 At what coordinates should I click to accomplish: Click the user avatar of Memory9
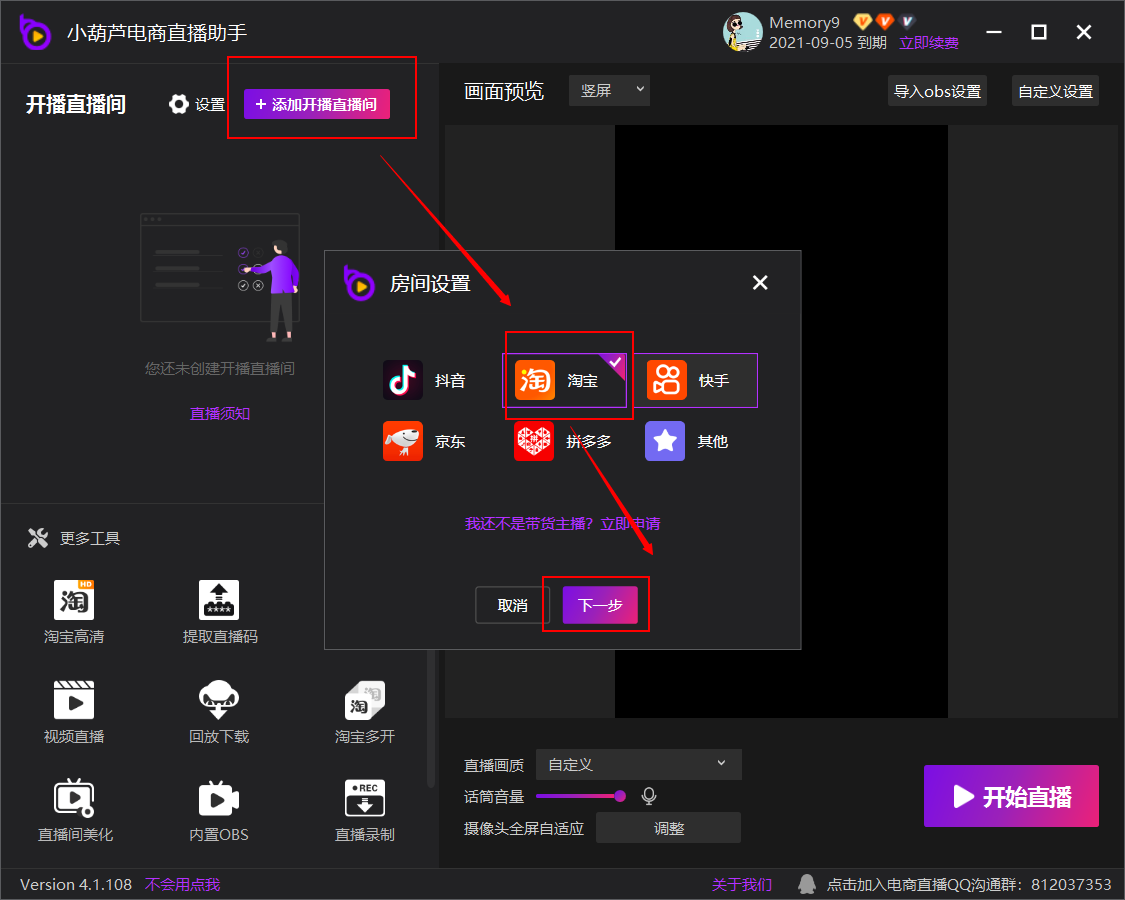click(x=742, y=32)
